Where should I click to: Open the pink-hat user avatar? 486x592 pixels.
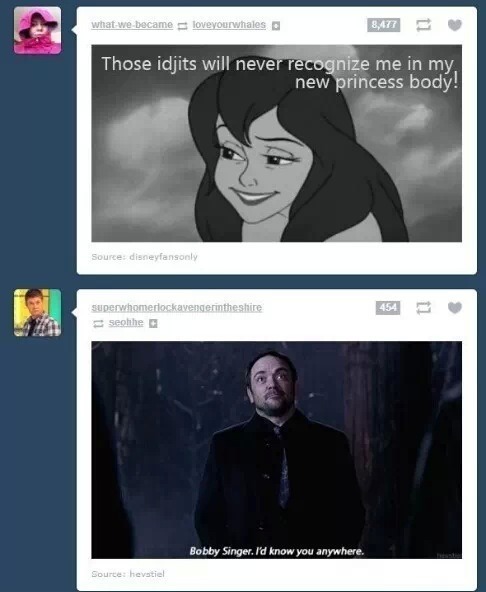point(37,31)
